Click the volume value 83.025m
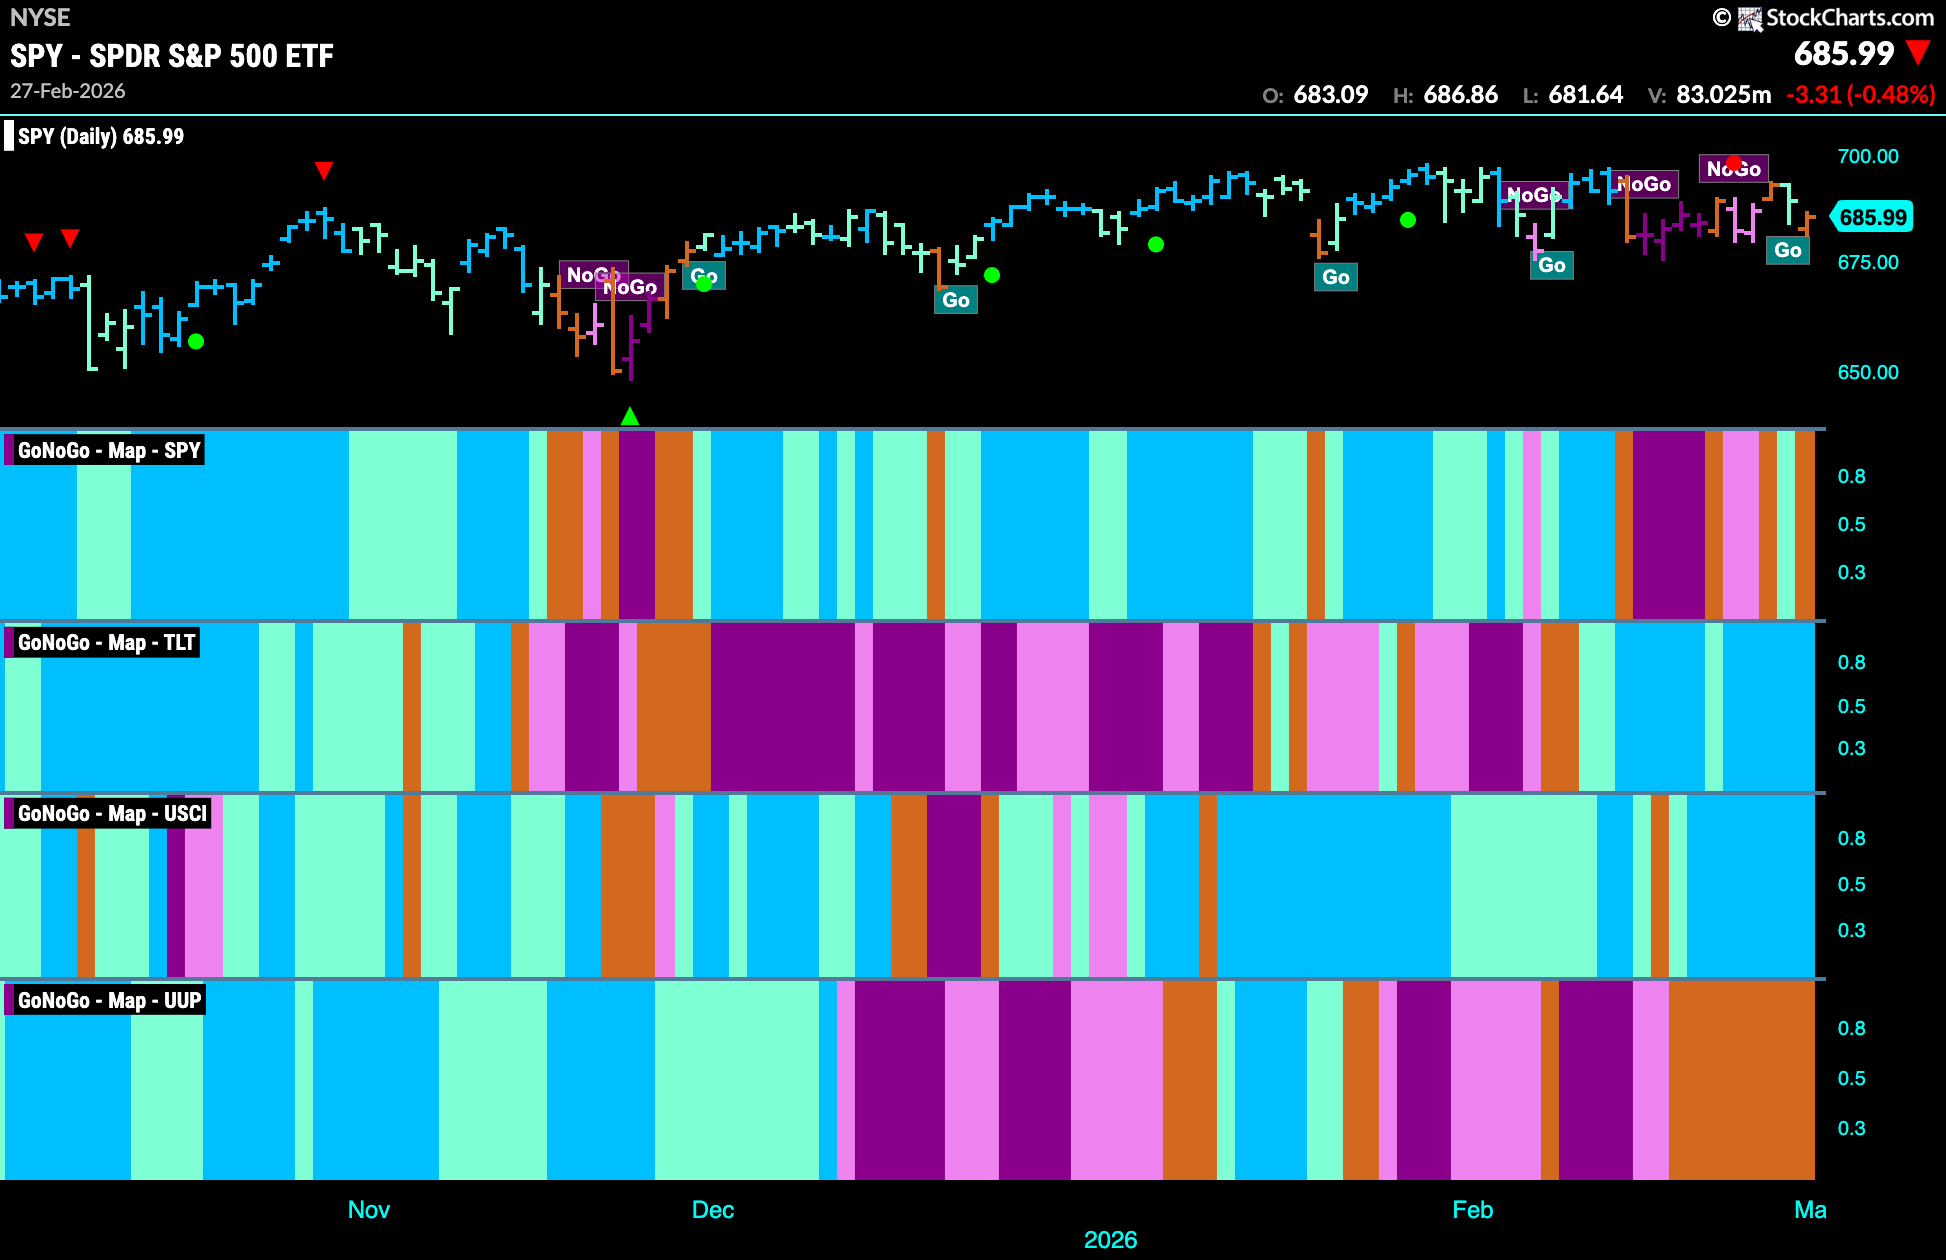This screenshot has height=1260, width=1946. (x=1724, y=95)
